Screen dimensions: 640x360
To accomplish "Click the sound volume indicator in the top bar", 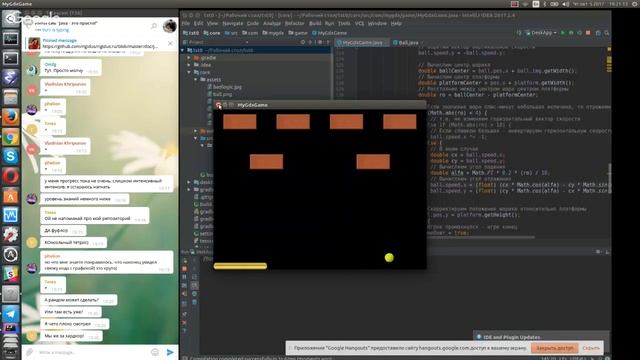I will coord(565,4).
